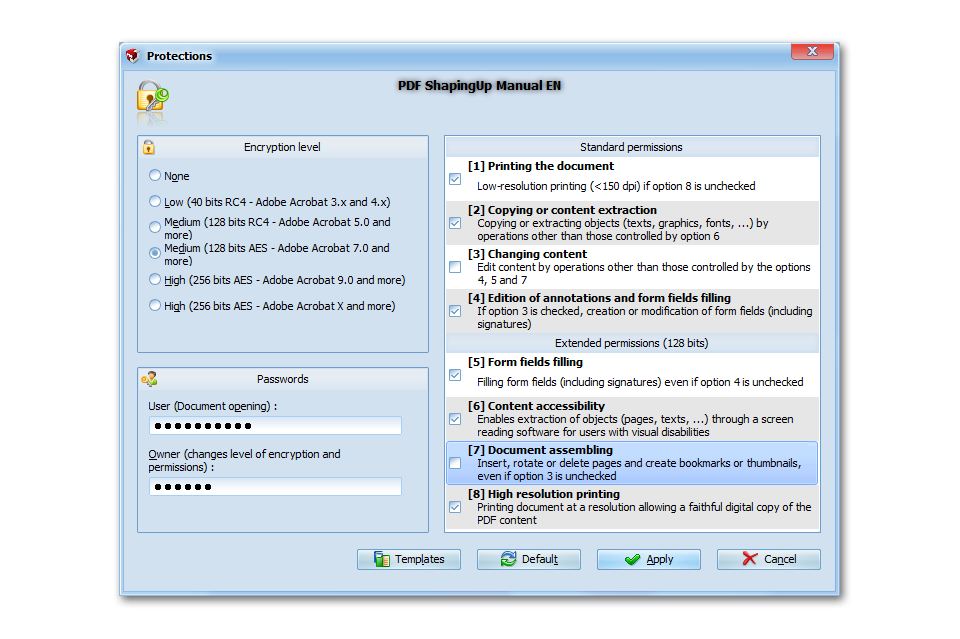Apply the protection settings
Screen dimensions: 960x639
pyautogui.click(x=649, y=559)
